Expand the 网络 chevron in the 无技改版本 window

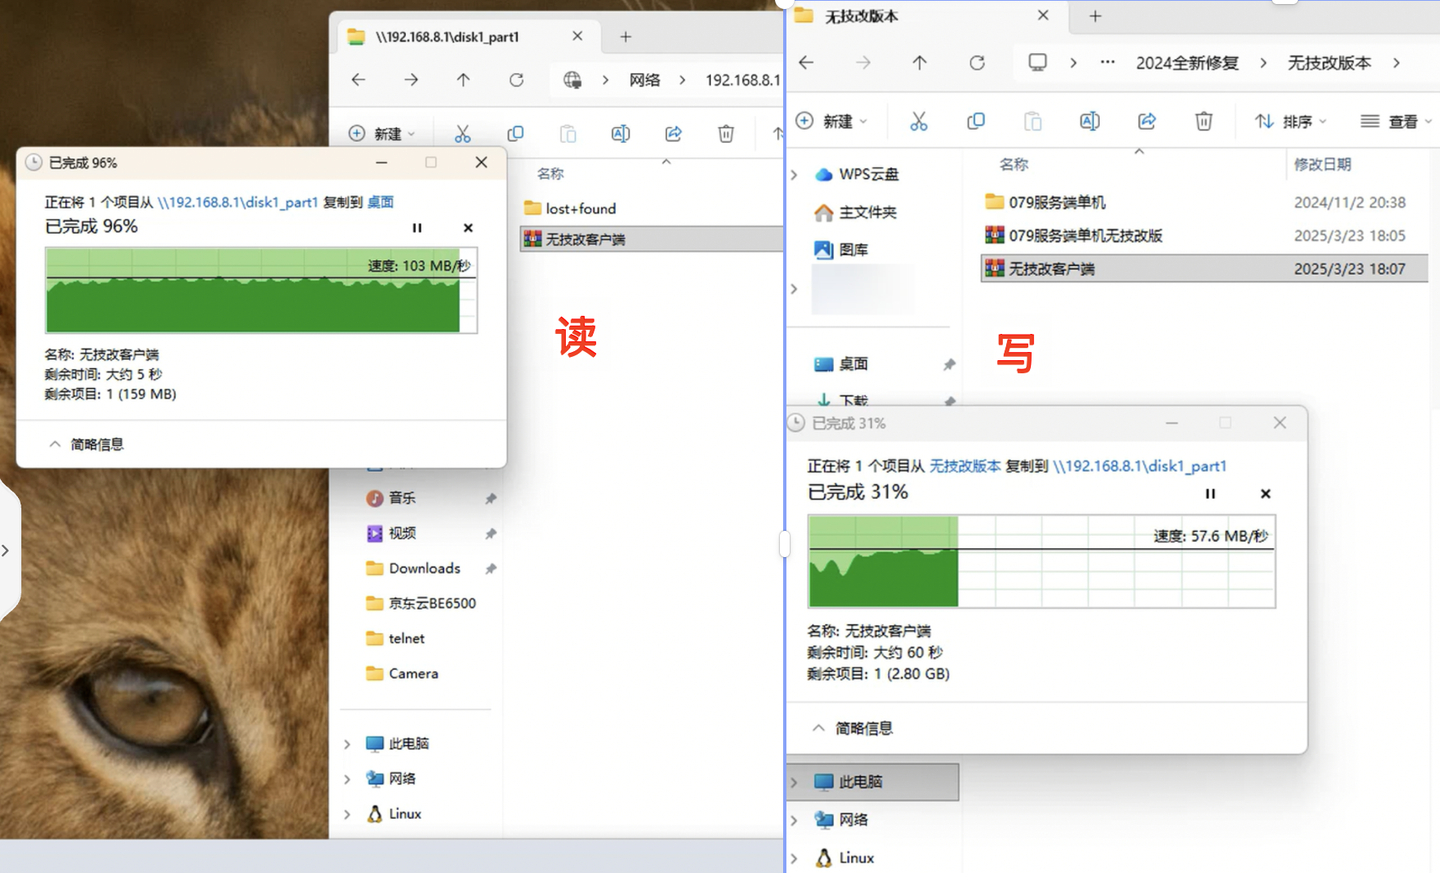(795, 820)
